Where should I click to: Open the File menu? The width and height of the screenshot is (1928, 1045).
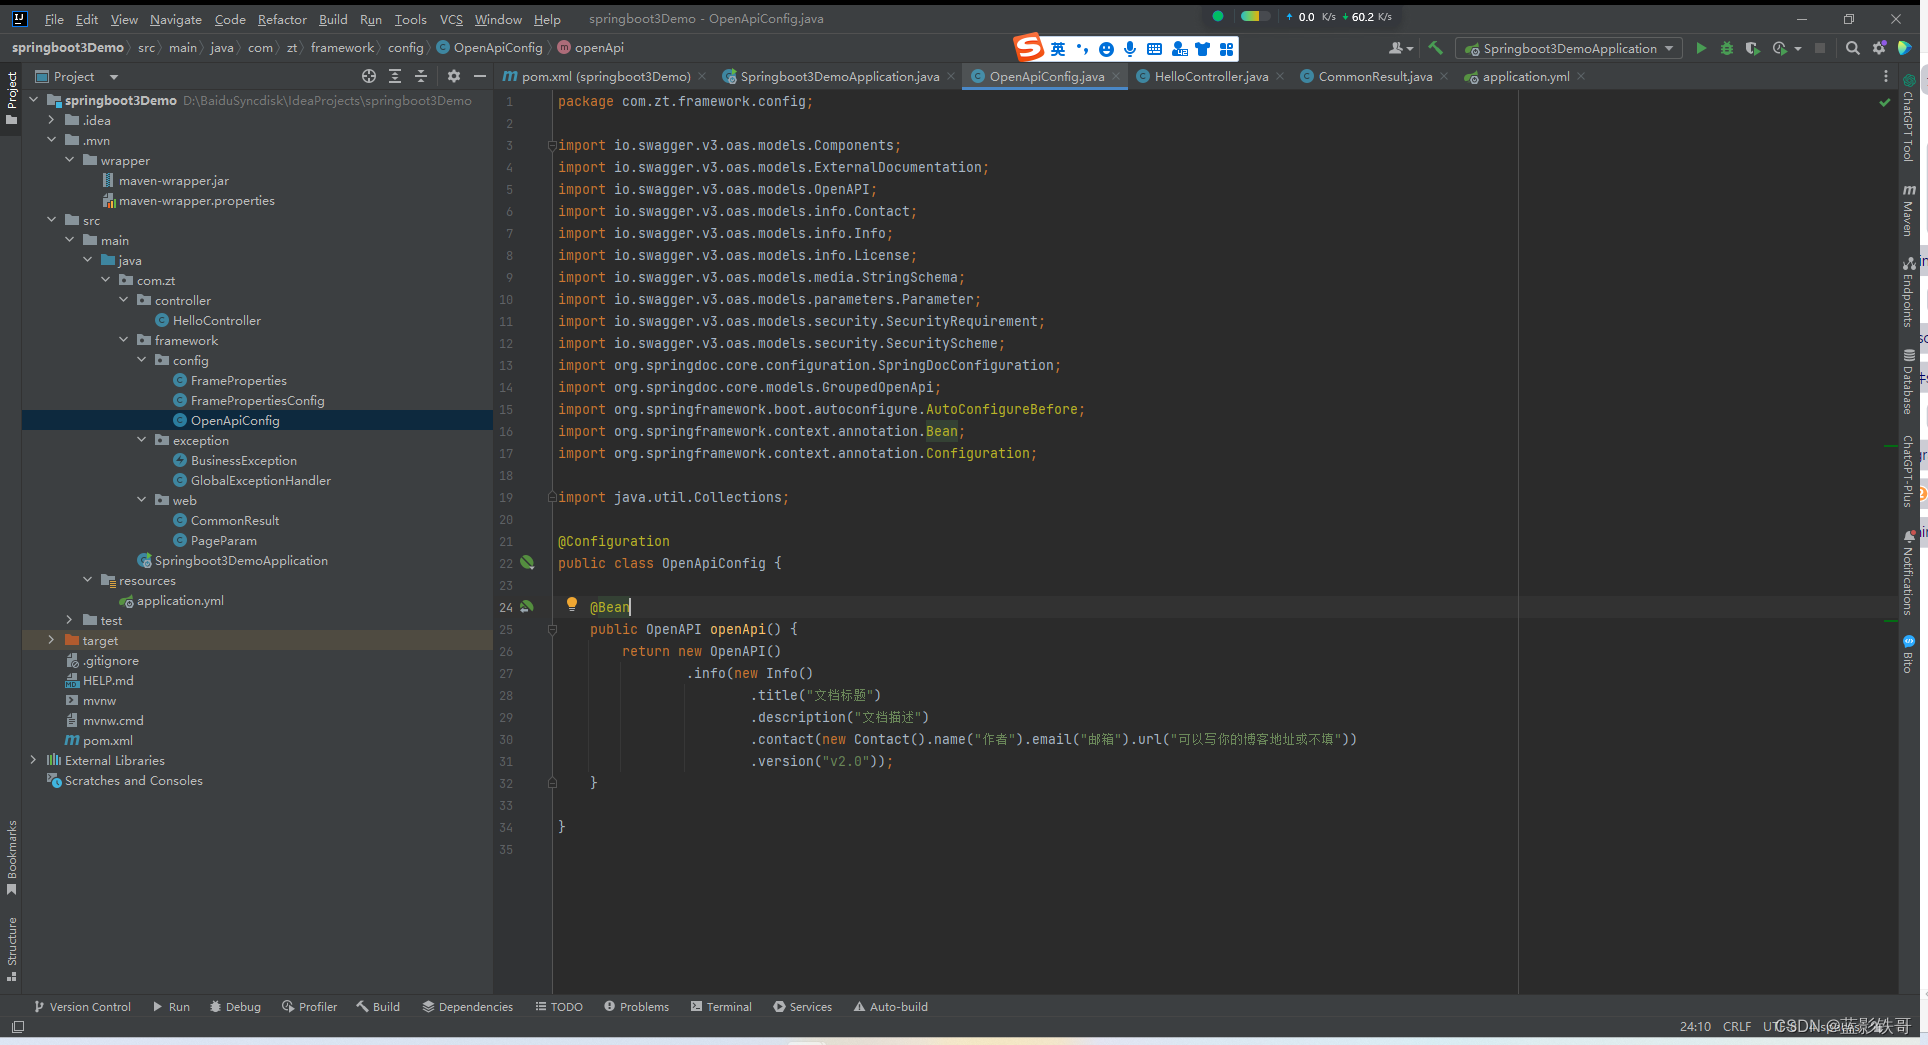click(x=54, y=19)
